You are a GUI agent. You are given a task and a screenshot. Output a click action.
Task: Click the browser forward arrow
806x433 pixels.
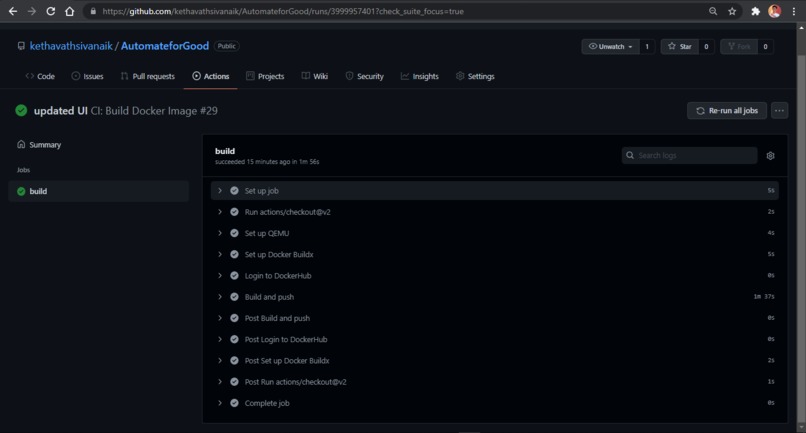(32, 11)
